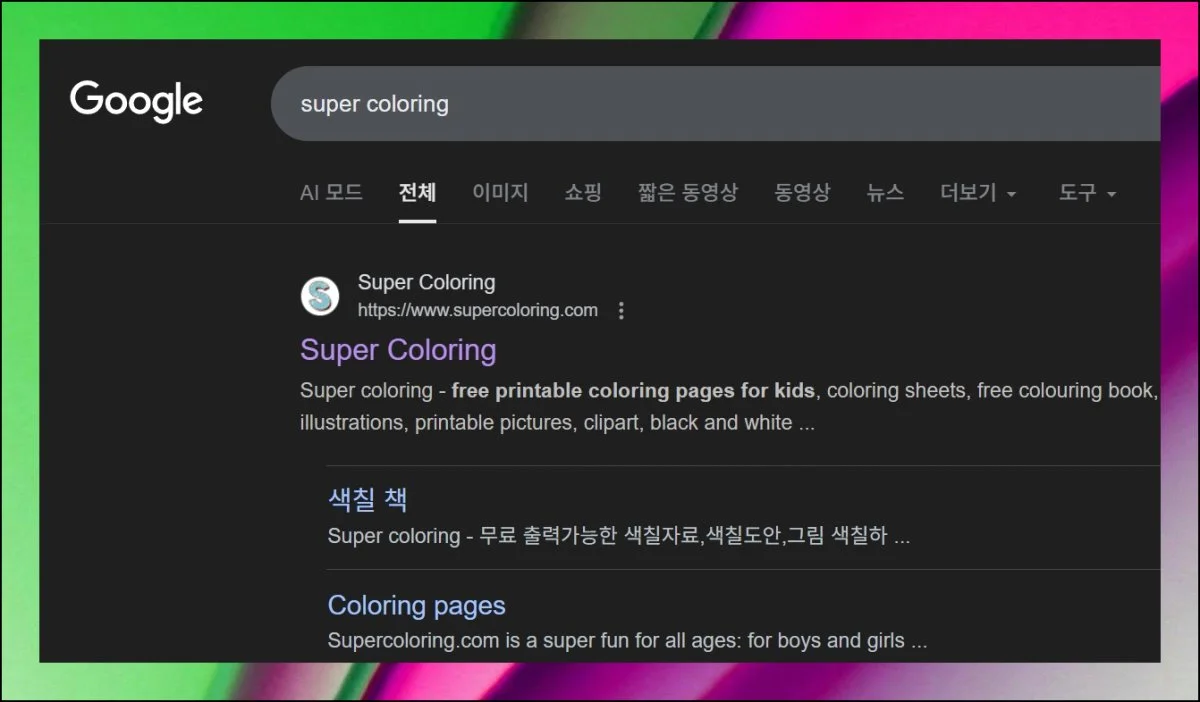The width and height of the screenshot is (1200, 702).
Task: Click the Coloring pages description snippet
Action: point(627,641)
